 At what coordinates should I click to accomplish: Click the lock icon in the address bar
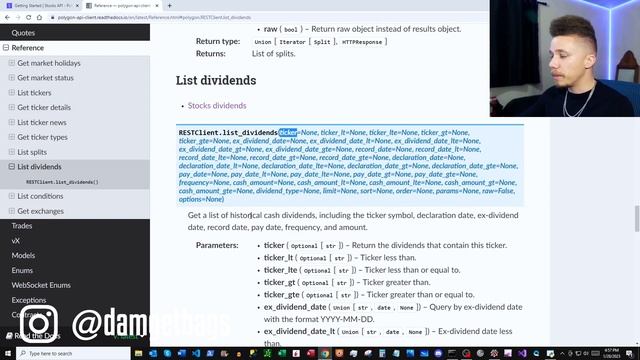point(52,18)
